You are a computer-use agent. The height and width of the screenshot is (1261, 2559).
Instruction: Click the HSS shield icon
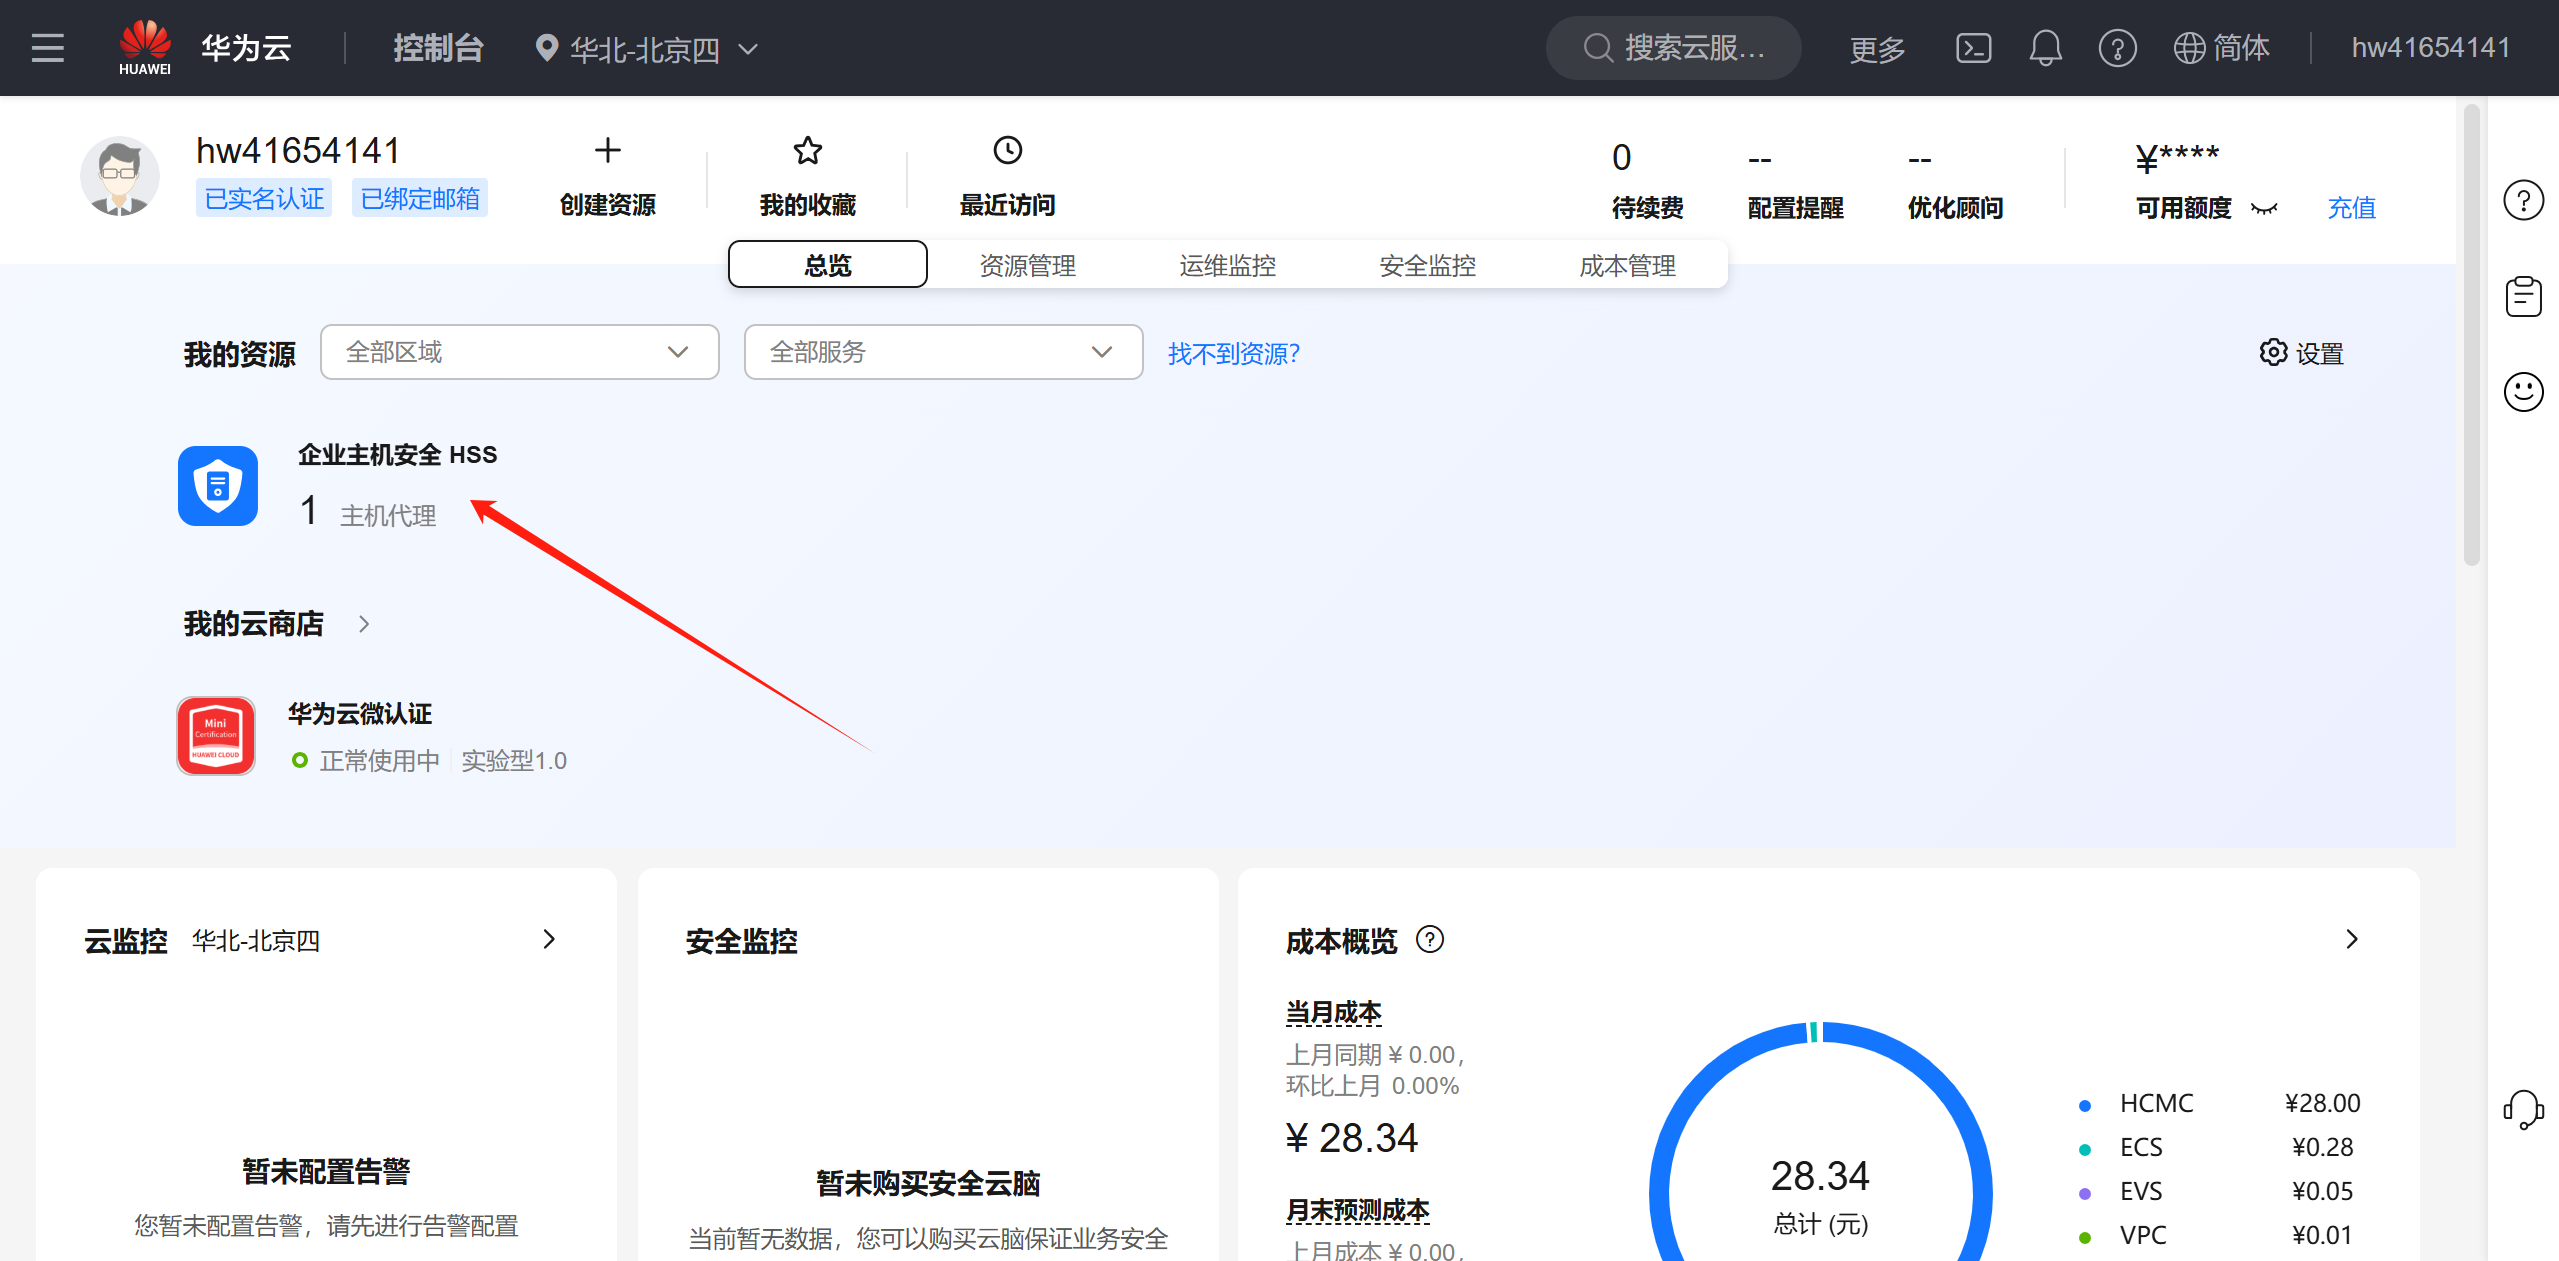point(218,486)
